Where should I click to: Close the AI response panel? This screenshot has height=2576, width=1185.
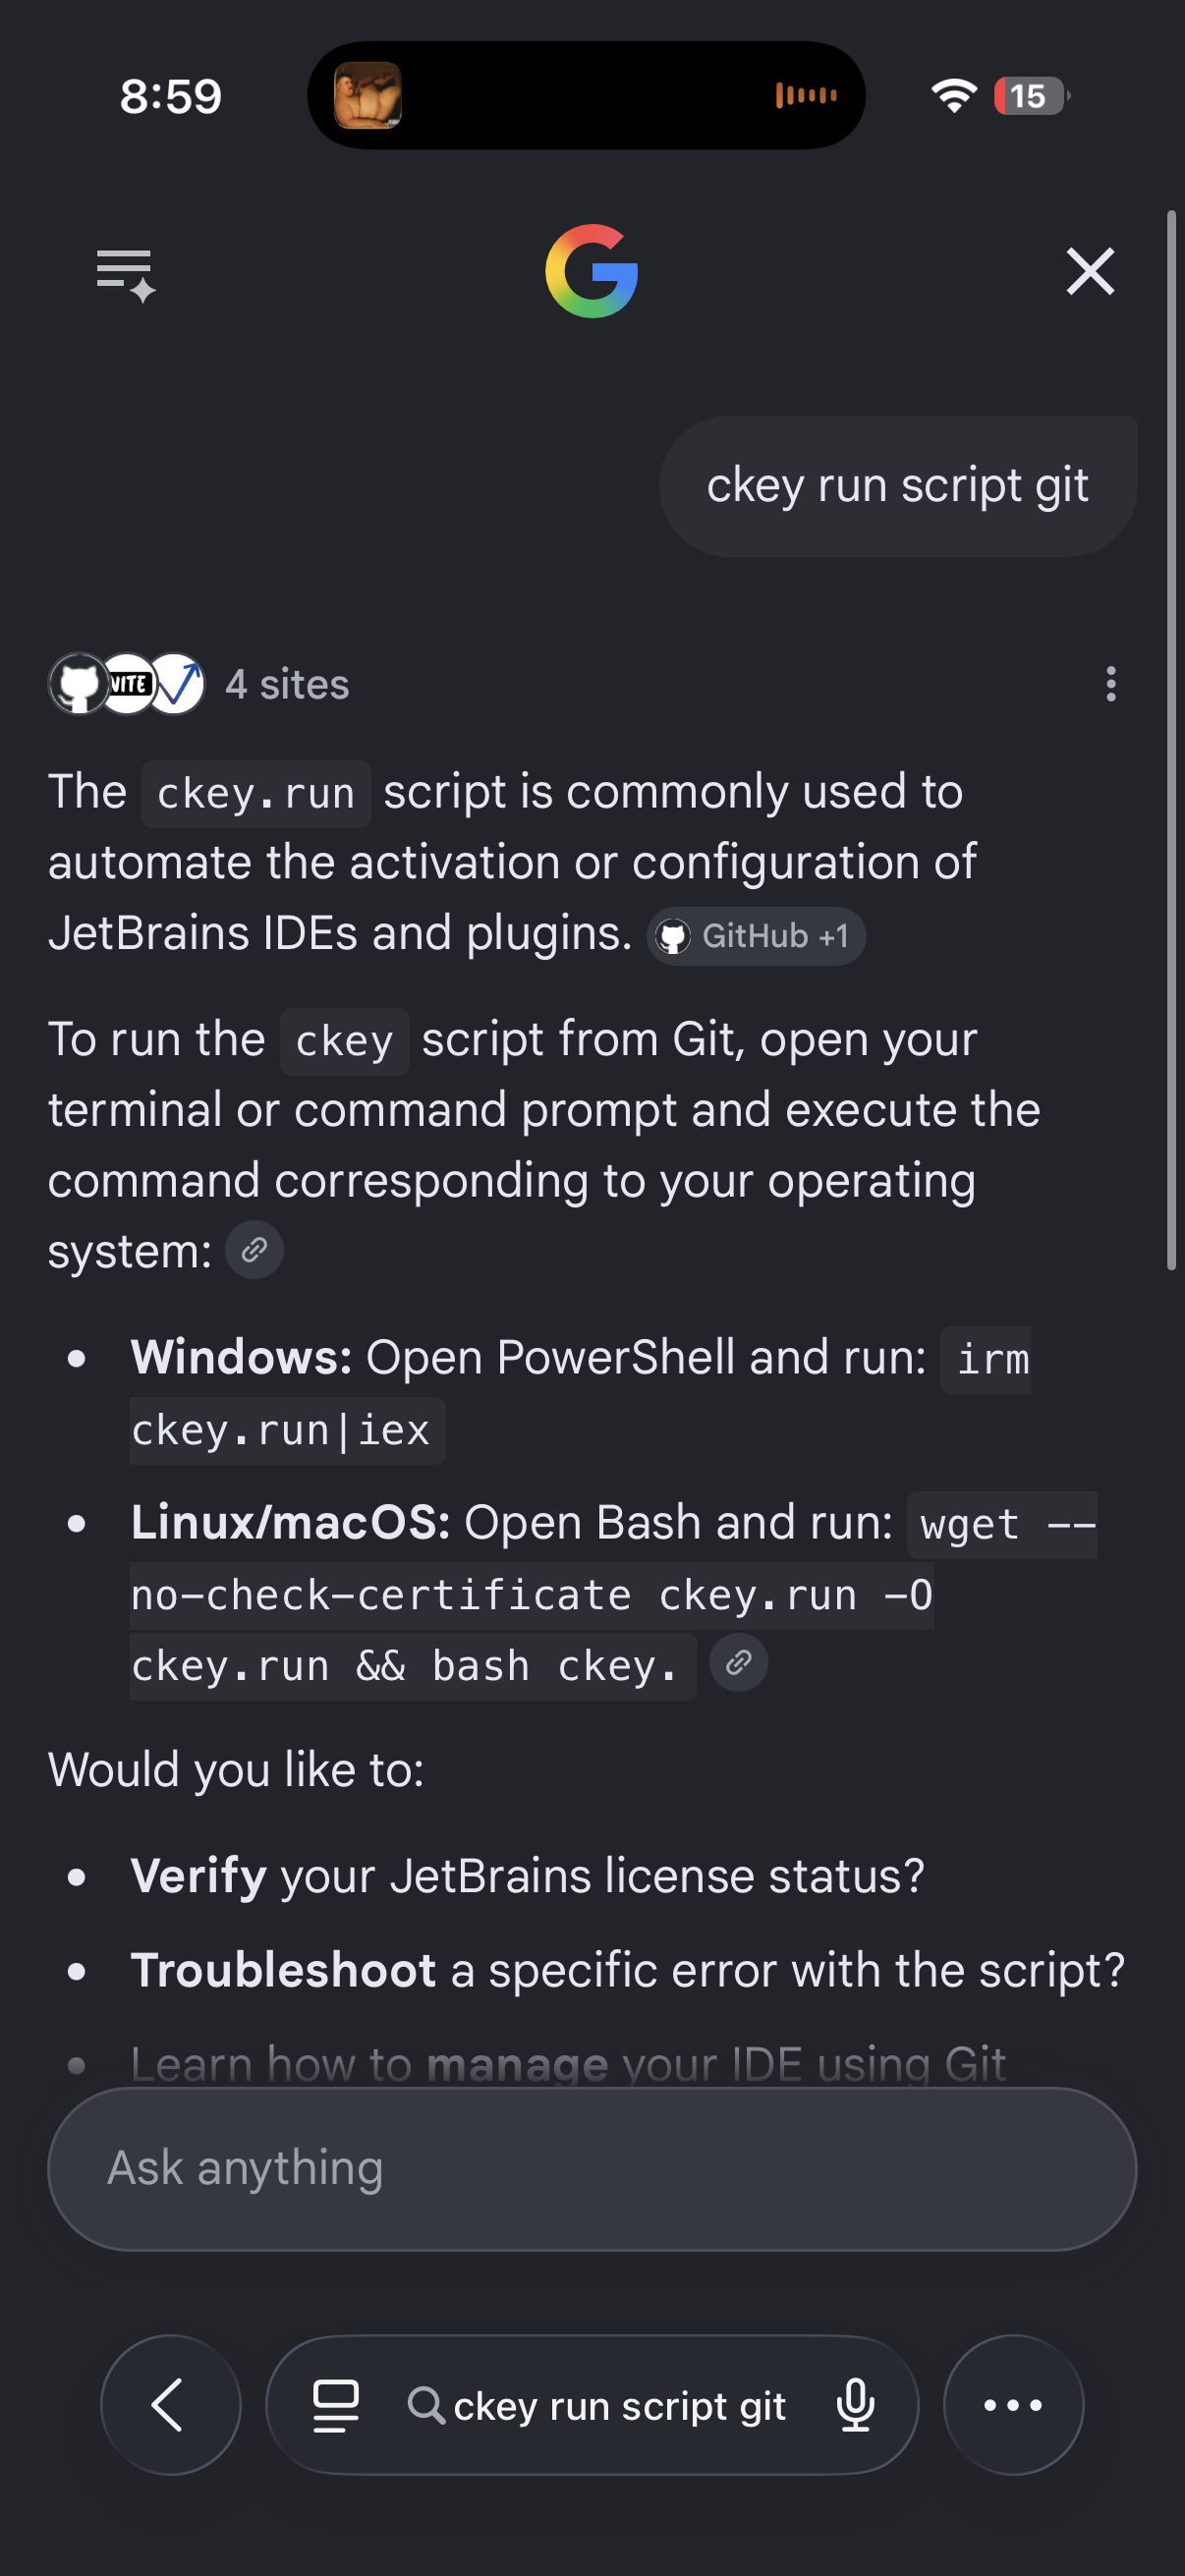click(x=1090, y=271)
